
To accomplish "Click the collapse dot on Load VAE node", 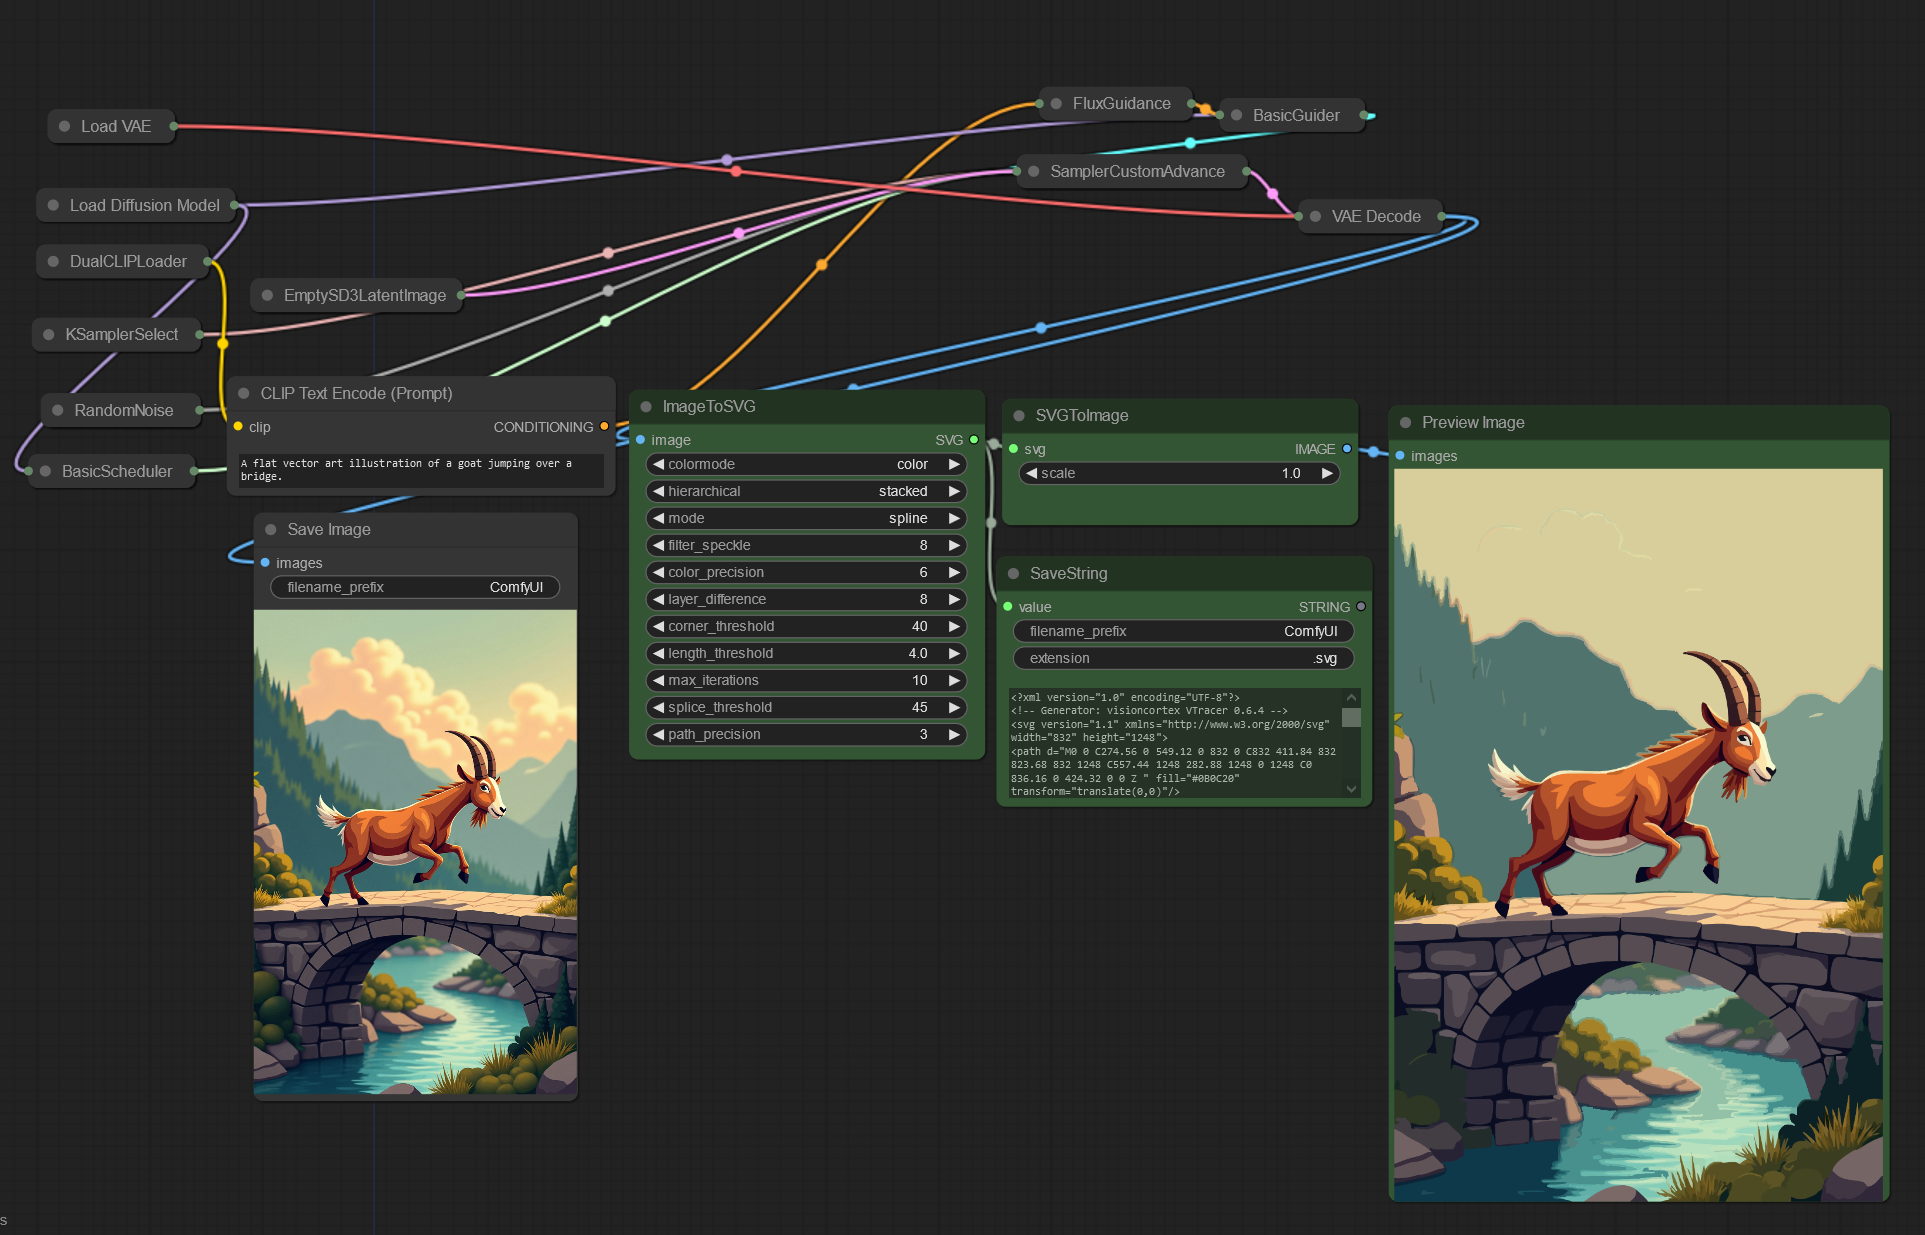I will click(65, 126).
